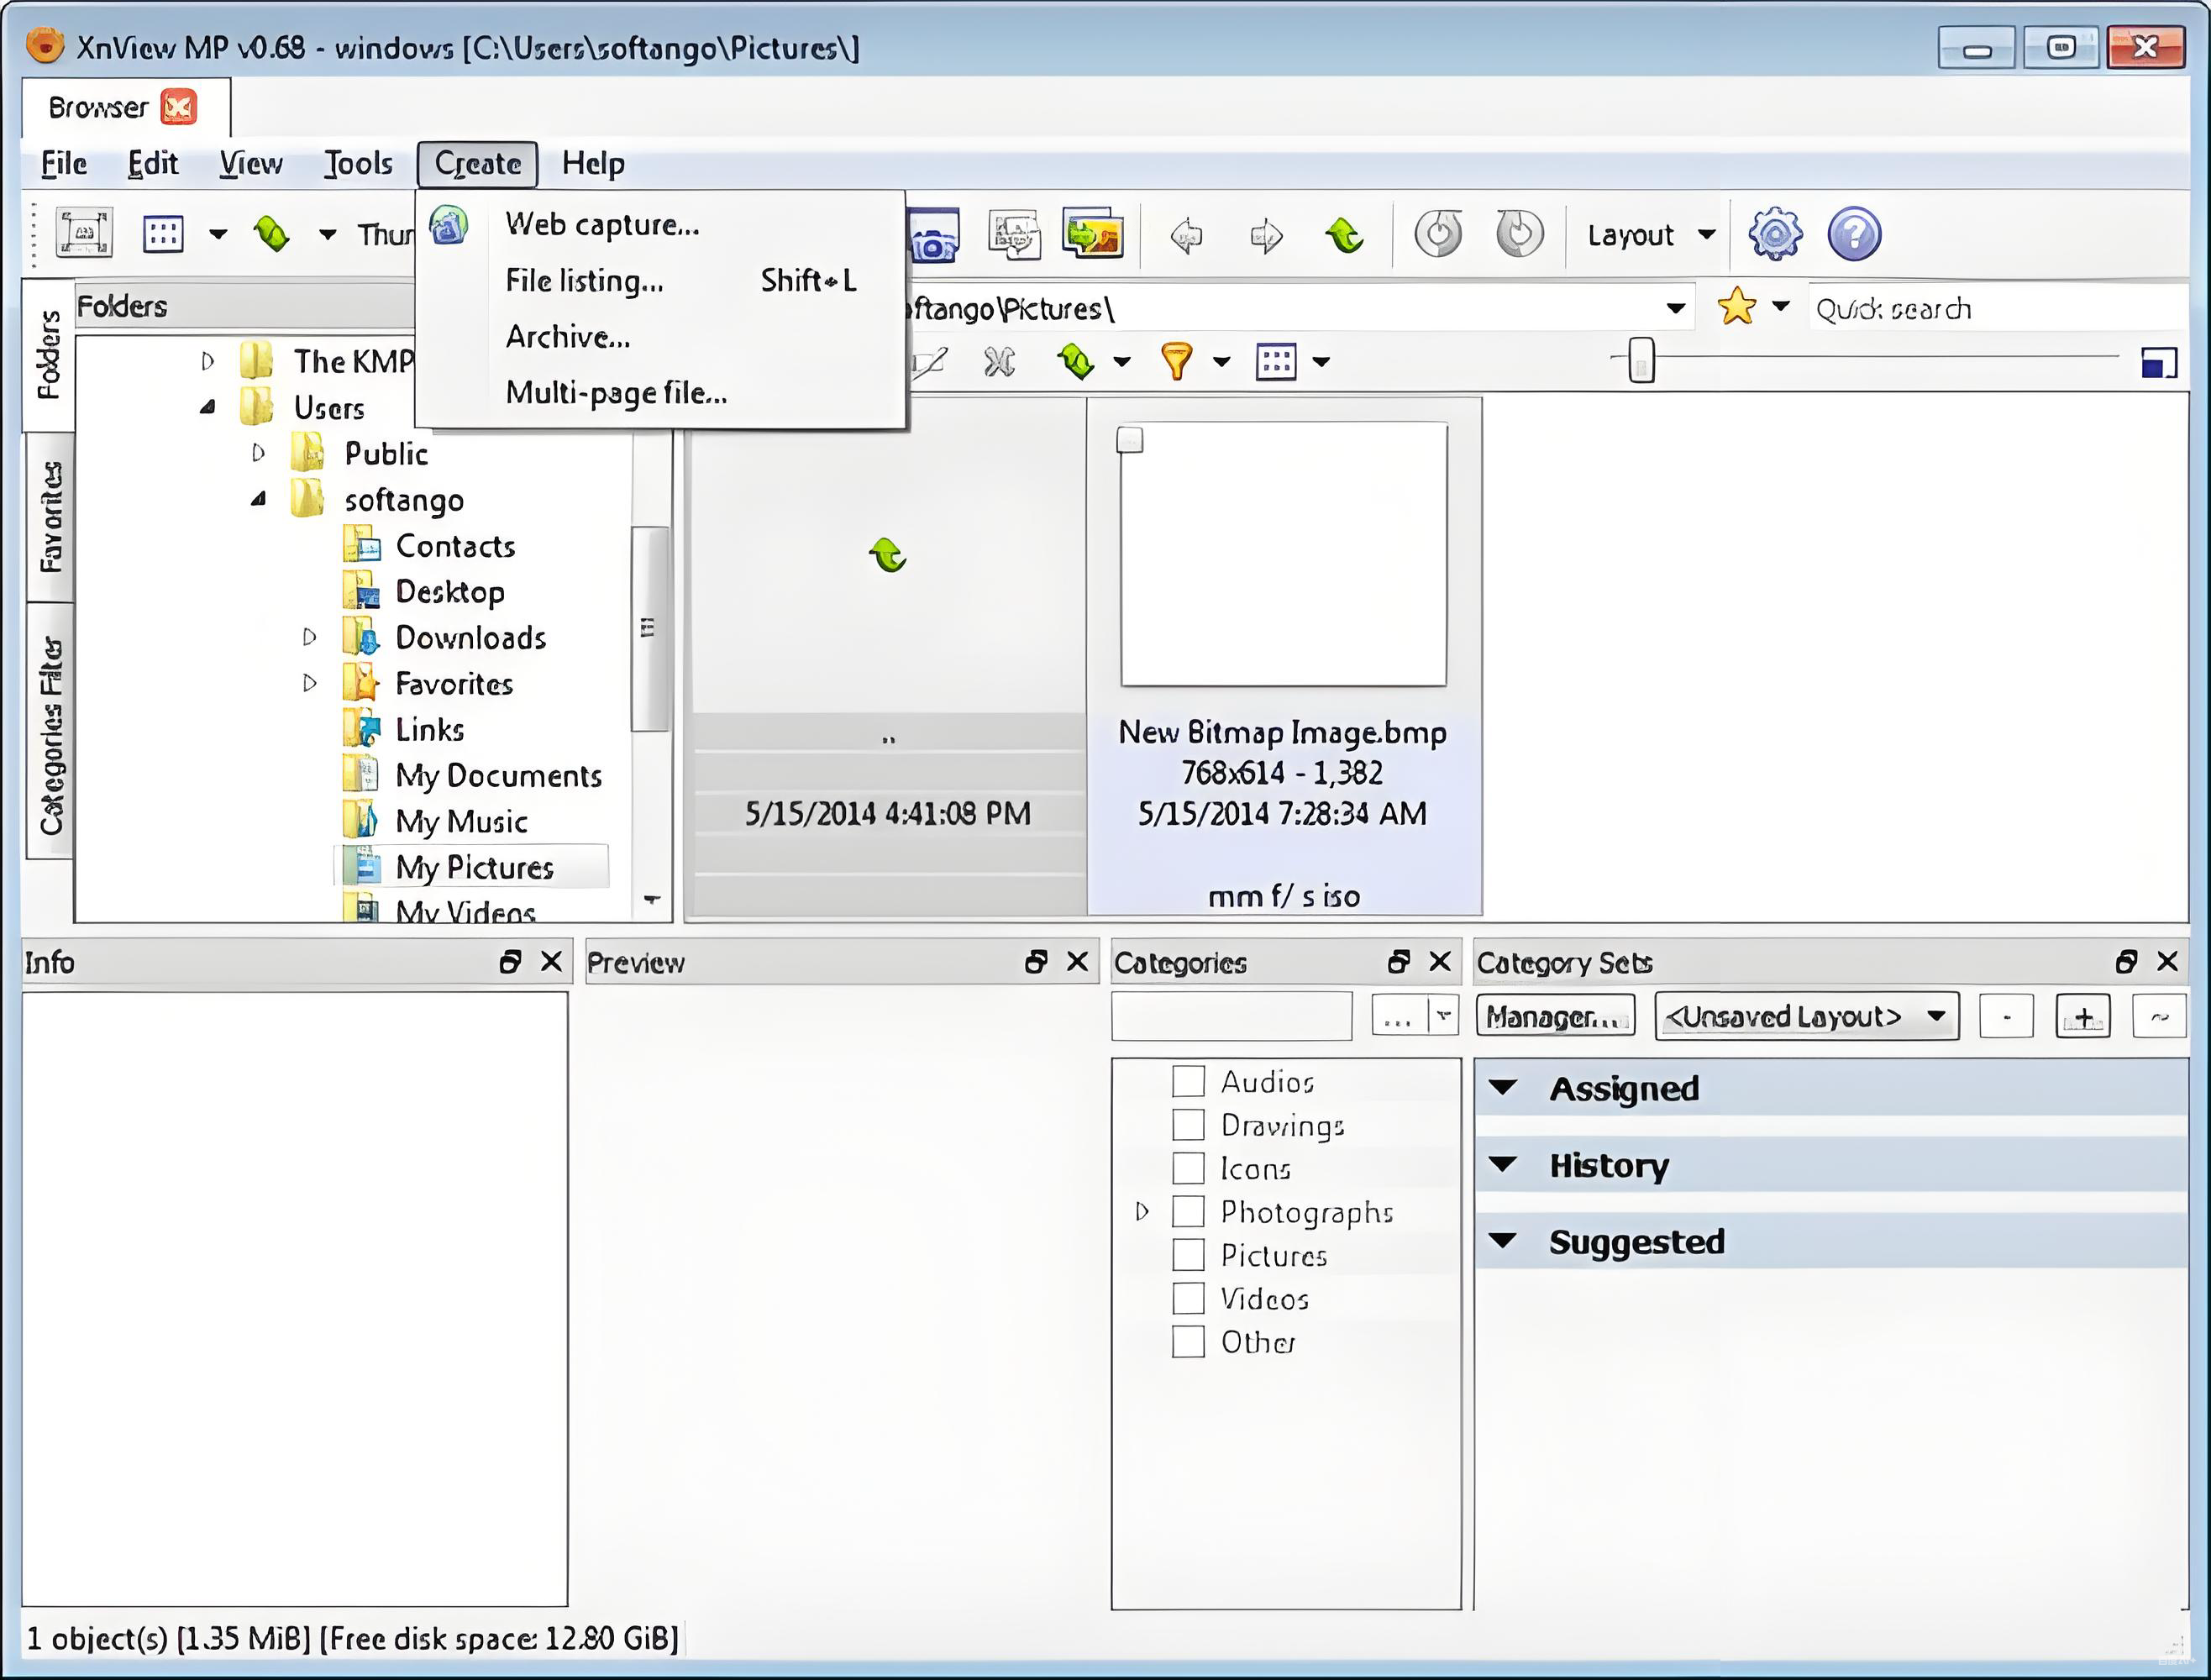Screen dimensions: 2211x1680
Task: Click the plus button in Category Sets
Action: [x=2082, y=1017]
